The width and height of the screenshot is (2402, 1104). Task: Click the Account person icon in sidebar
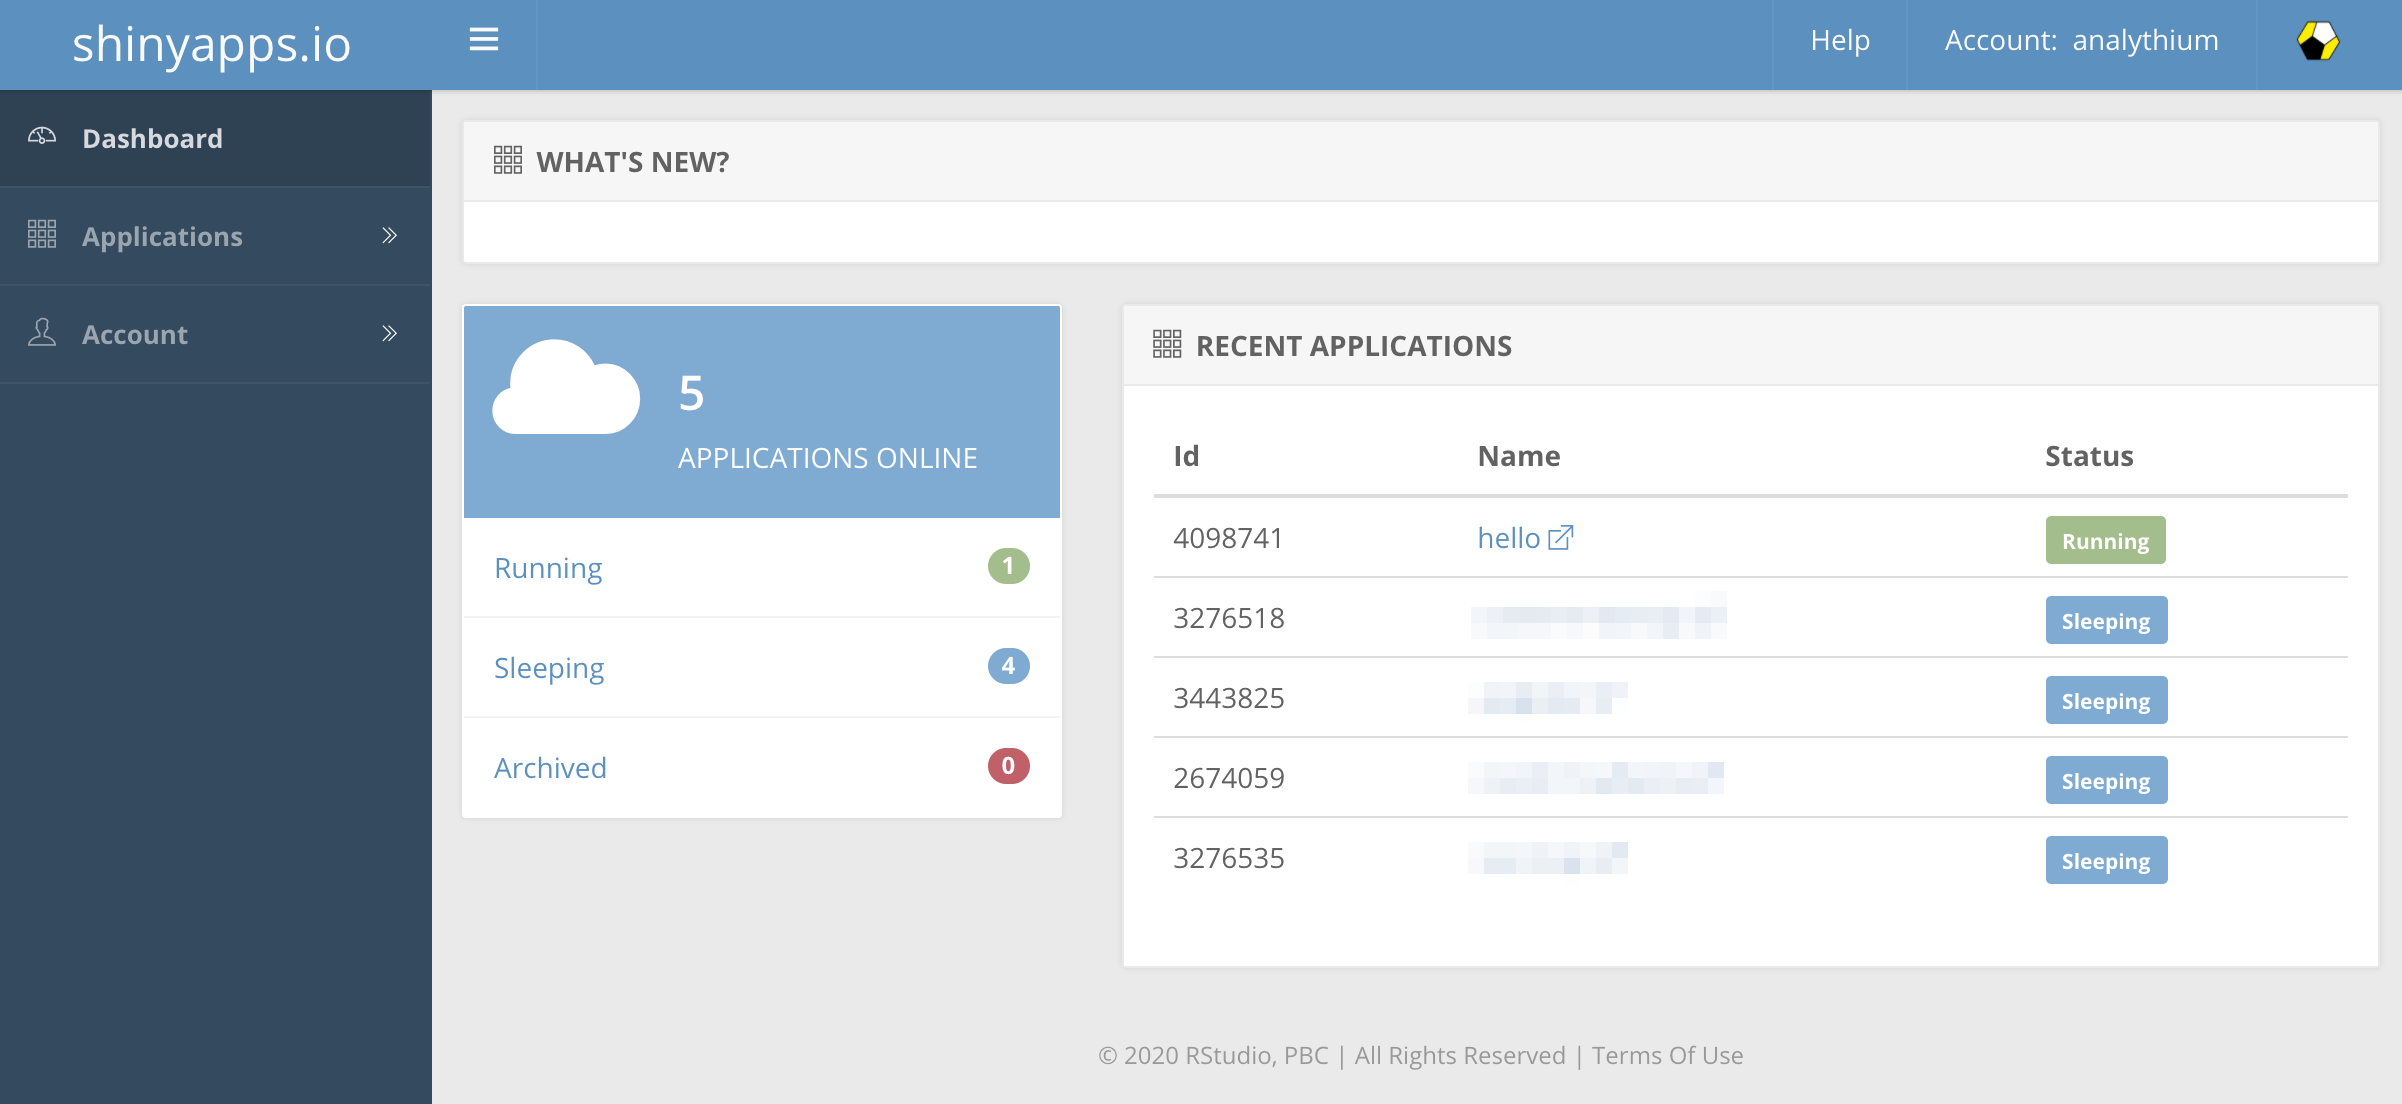pos(42,333)
